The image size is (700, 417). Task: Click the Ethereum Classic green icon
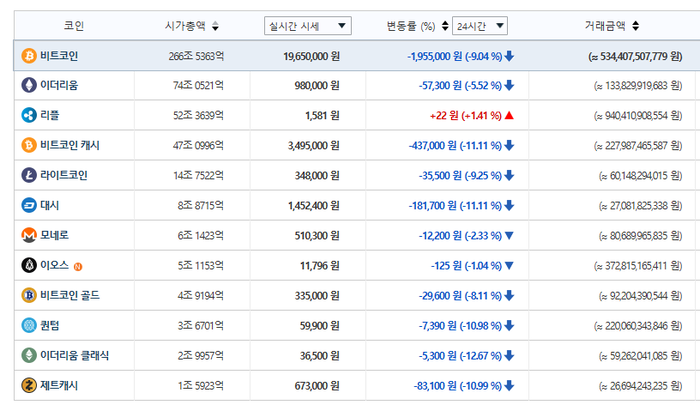pos(29,355)
